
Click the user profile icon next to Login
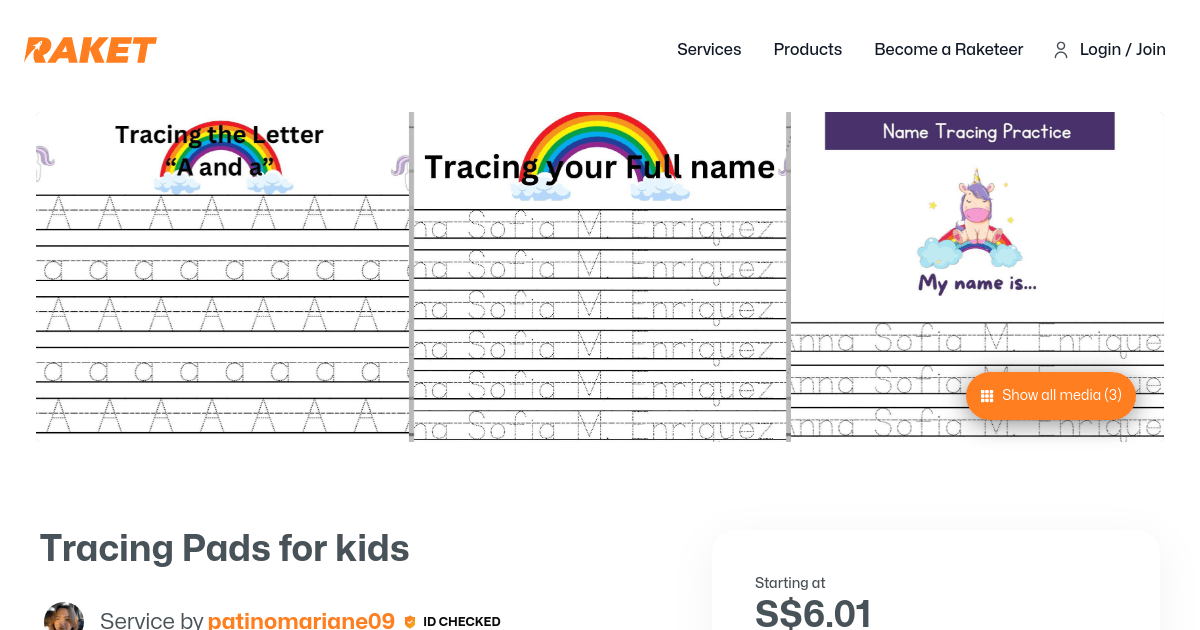(x=1060, y=49)
